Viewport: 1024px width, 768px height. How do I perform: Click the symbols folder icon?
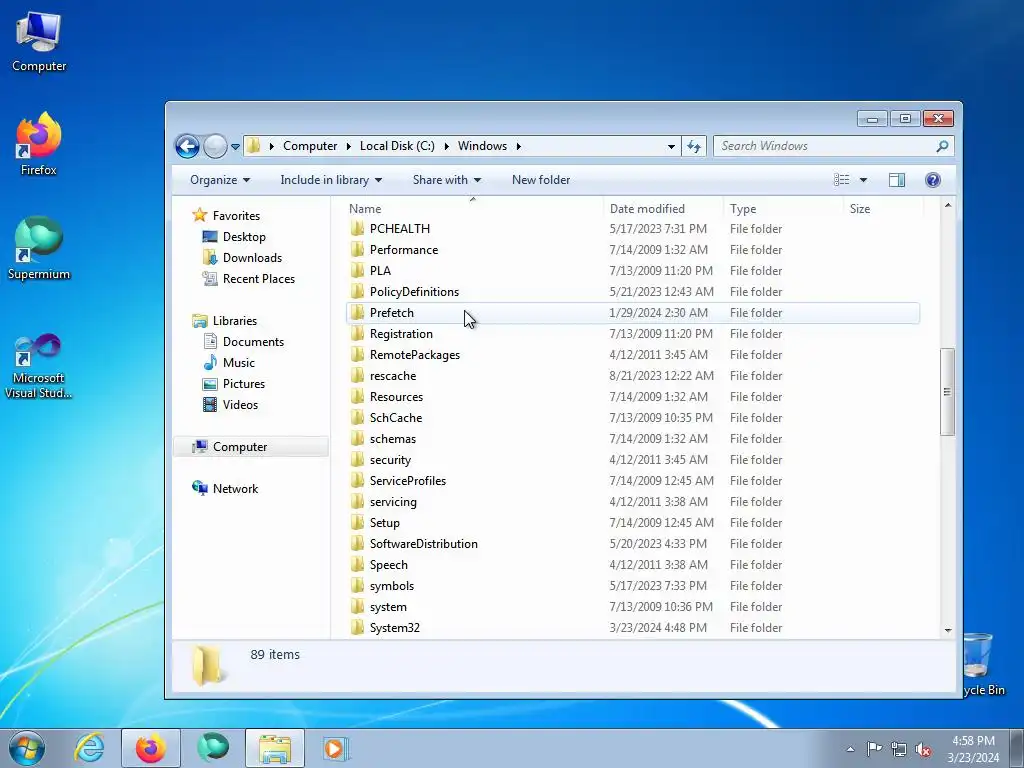pos(357,586)
